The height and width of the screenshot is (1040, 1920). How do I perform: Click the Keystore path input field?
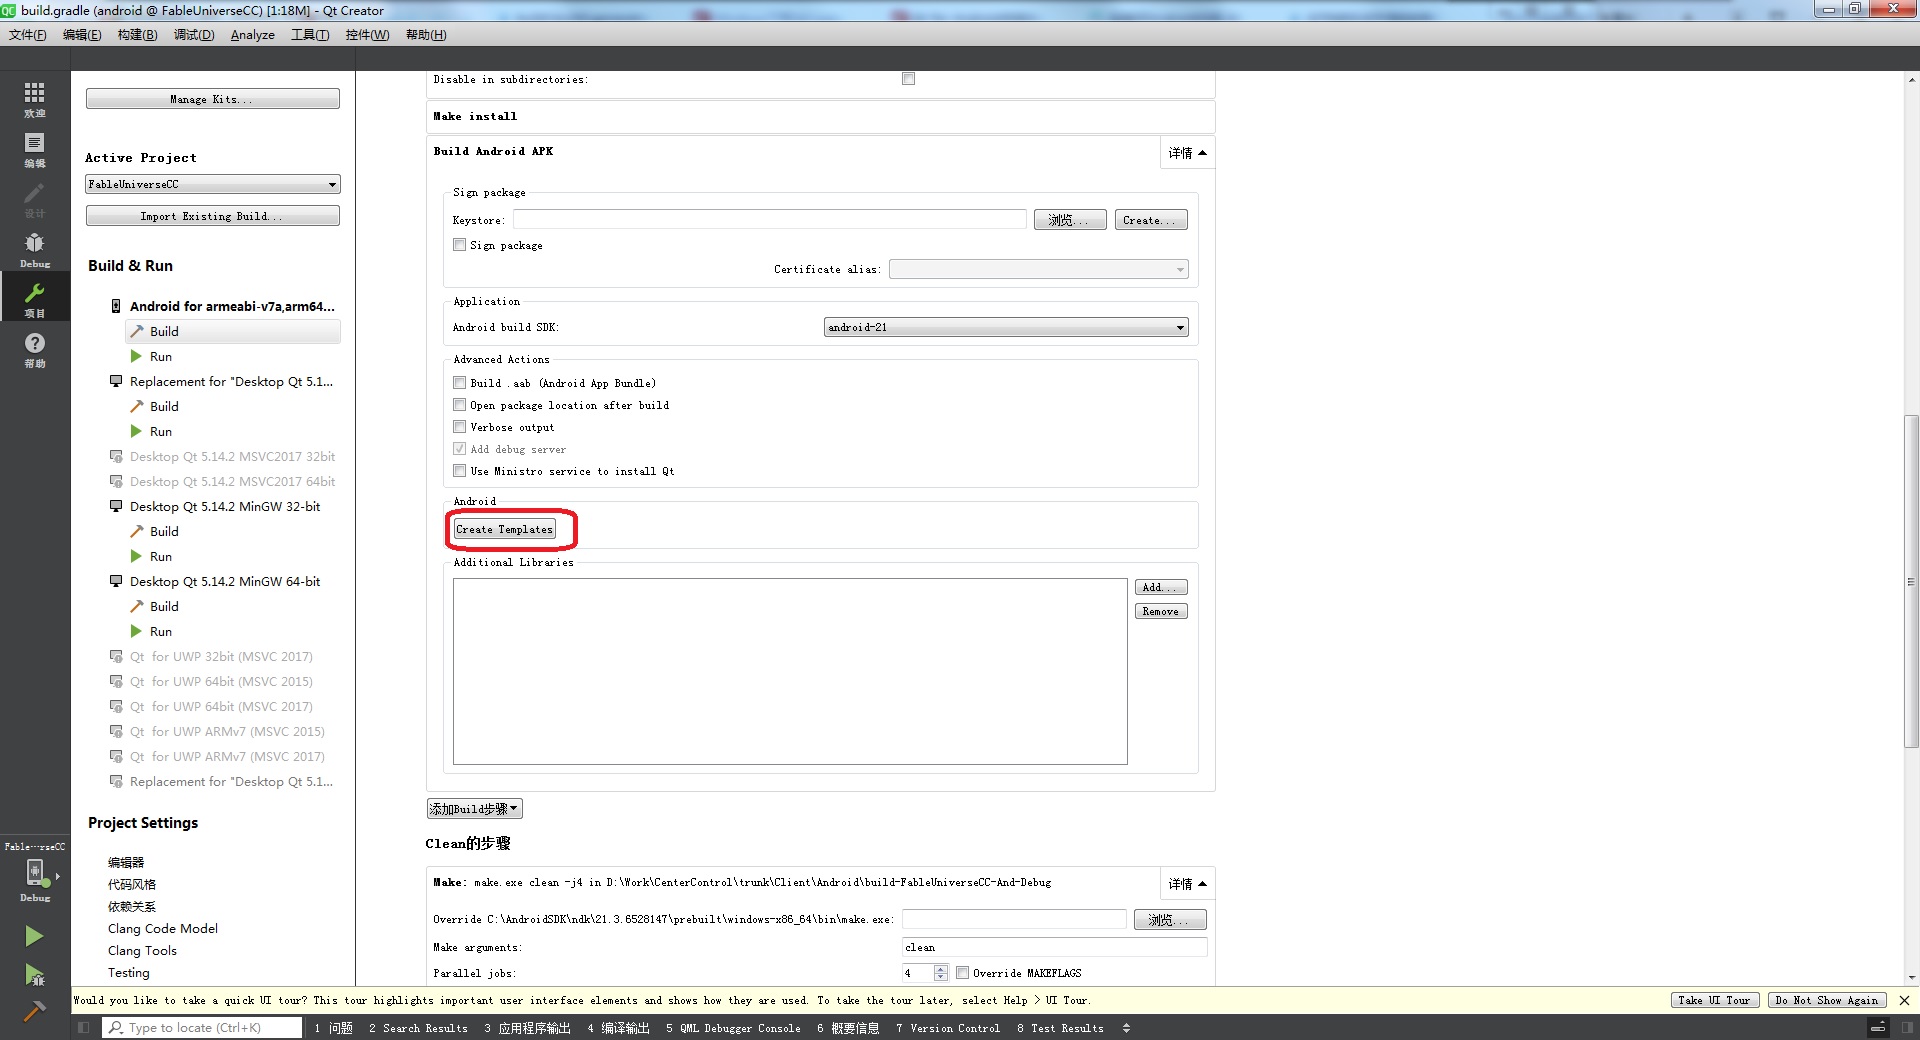769,220
